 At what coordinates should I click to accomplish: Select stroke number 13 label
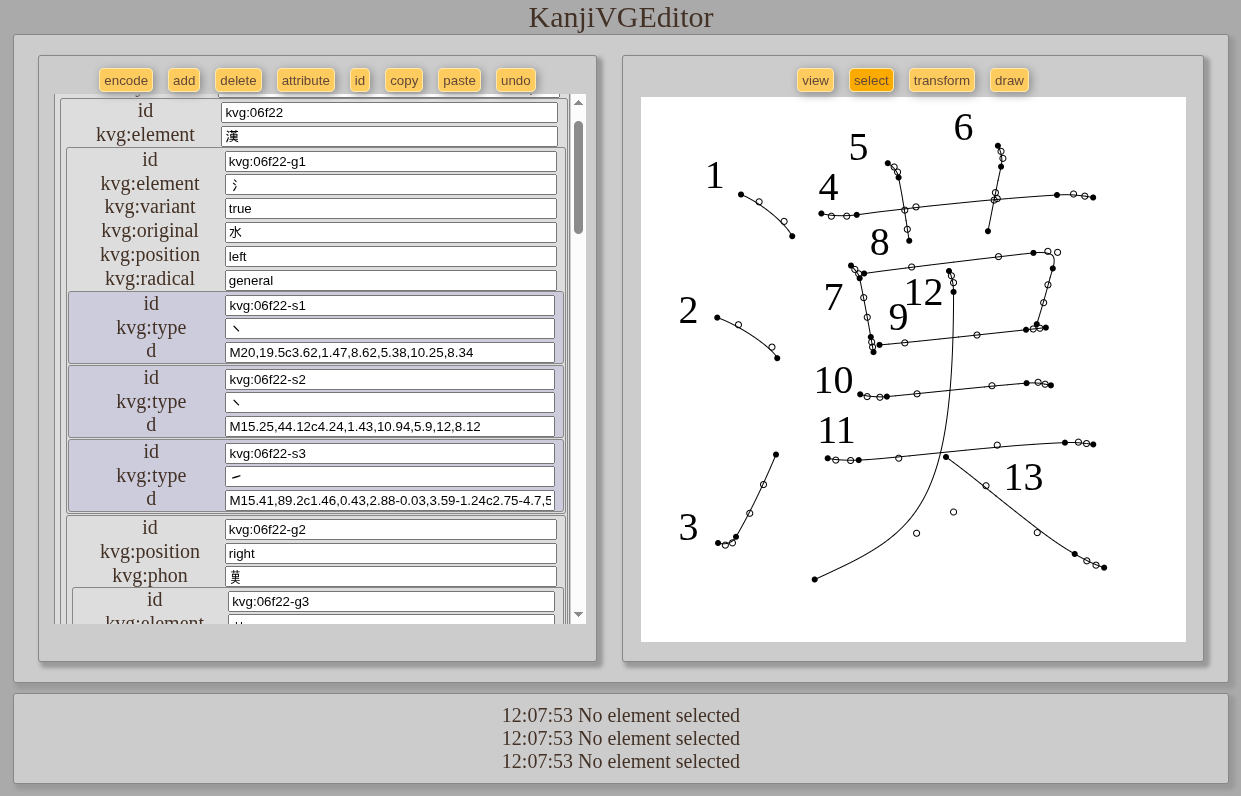click(x=1023, y=477)
